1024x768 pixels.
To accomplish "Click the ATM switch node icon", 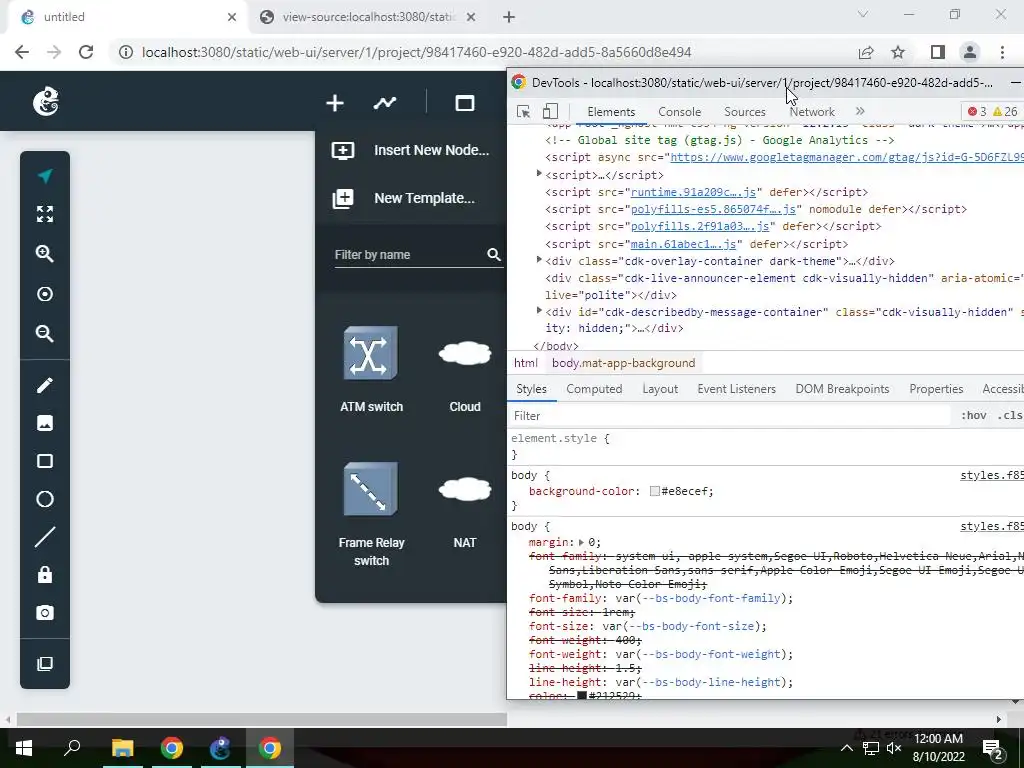I will point(370,353).
